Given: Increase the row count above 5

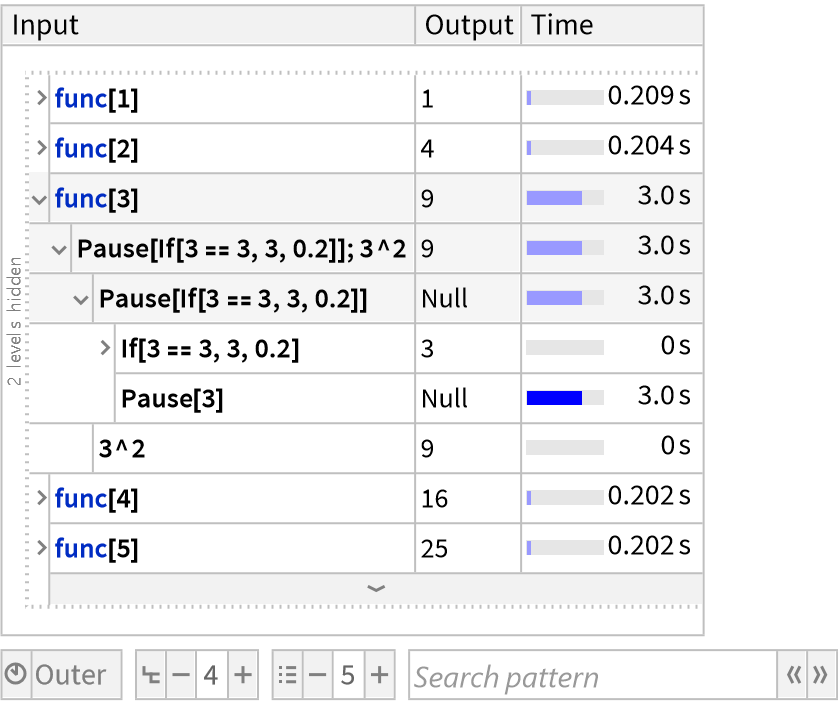Looking at the screenshot, I should click(379, 676).
